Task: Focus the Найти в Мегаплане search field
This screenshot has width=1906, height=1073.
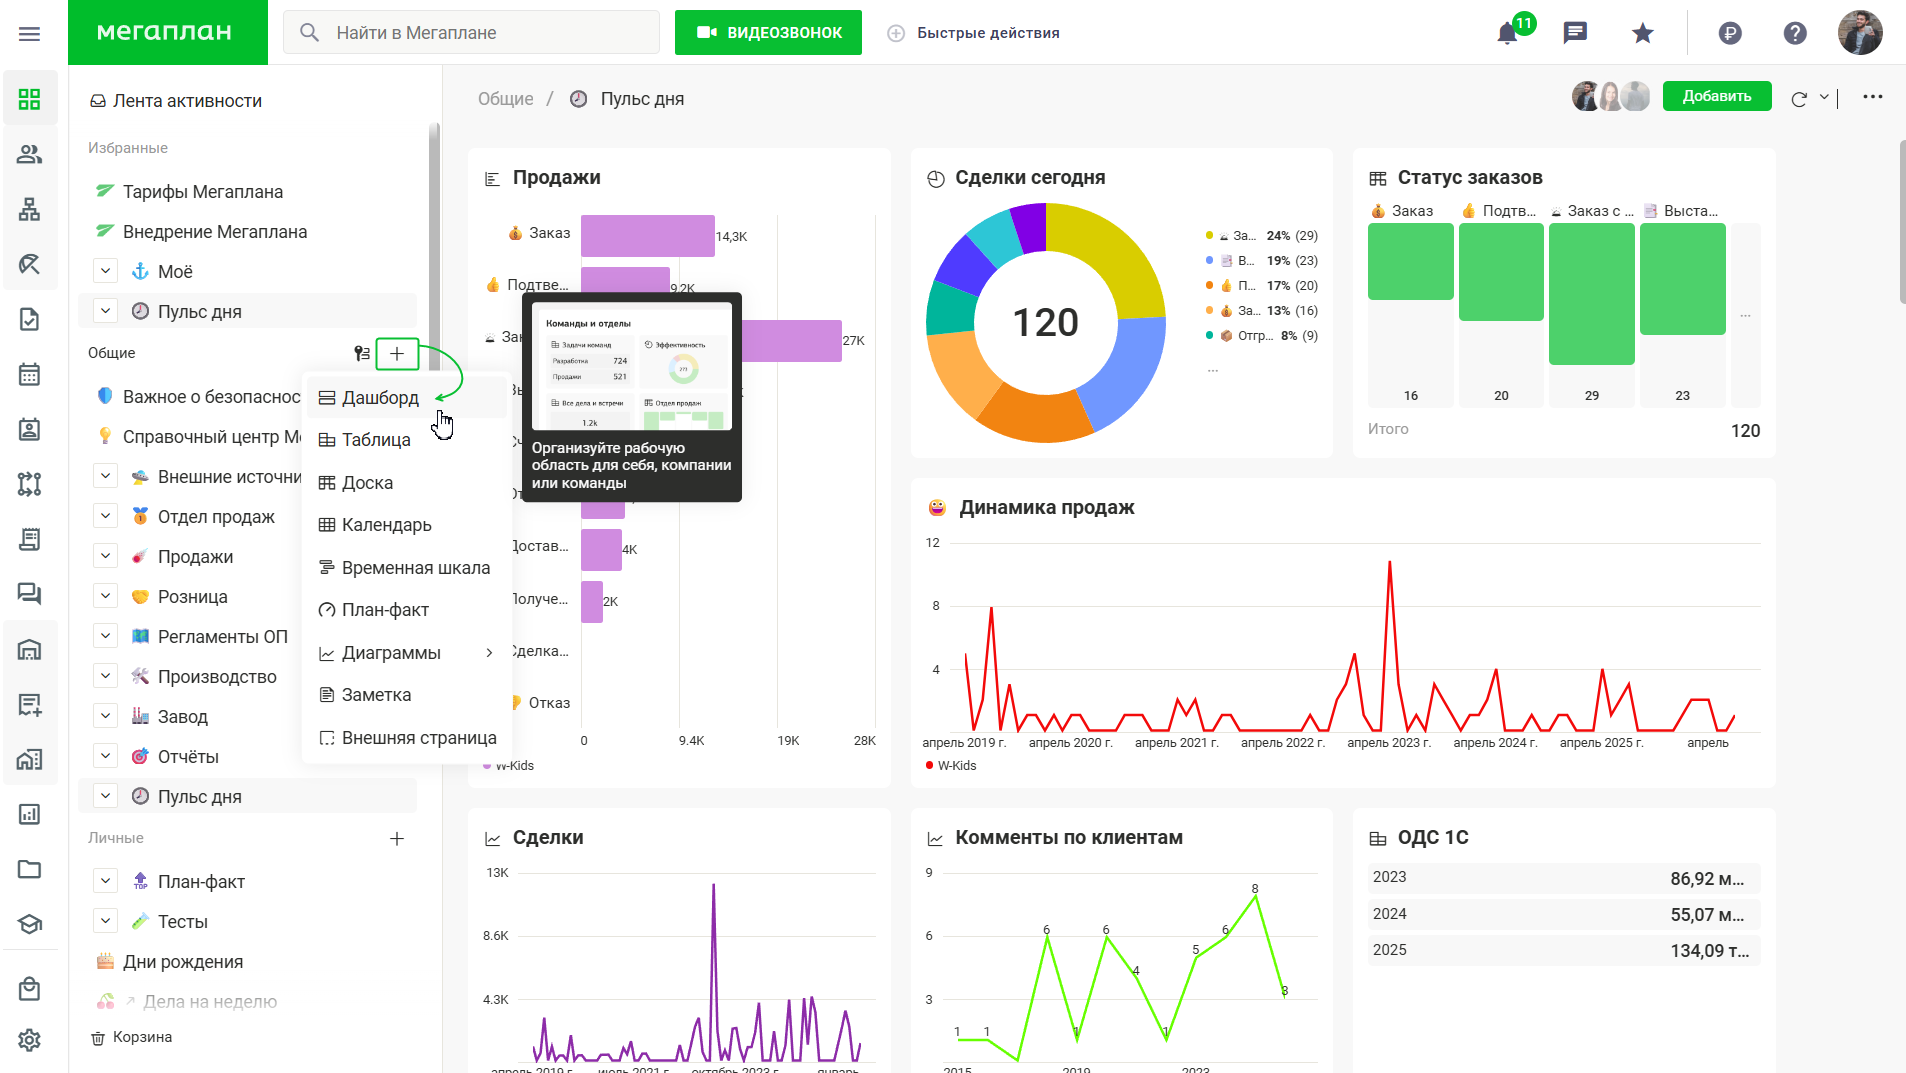Action: (x=471, y=32)
